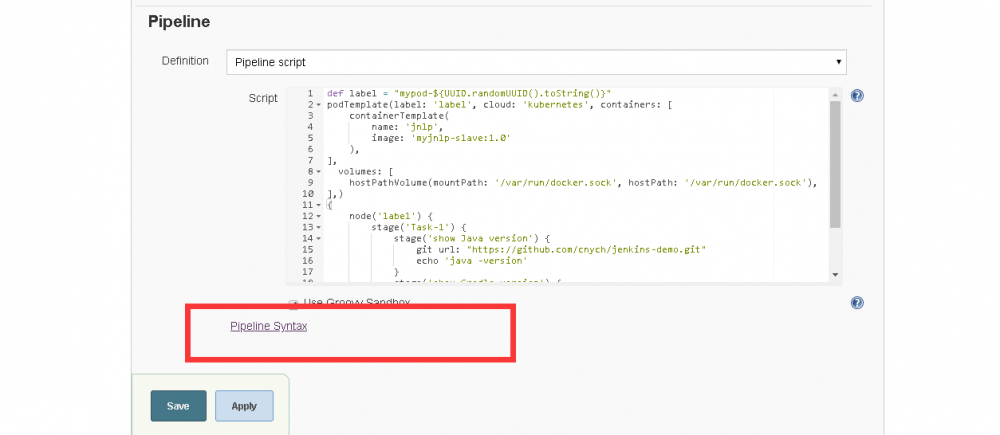Viewport: 1000px width, 435px height.
Task: Open the Definition dropdown
Action: (x=536, y=63)
